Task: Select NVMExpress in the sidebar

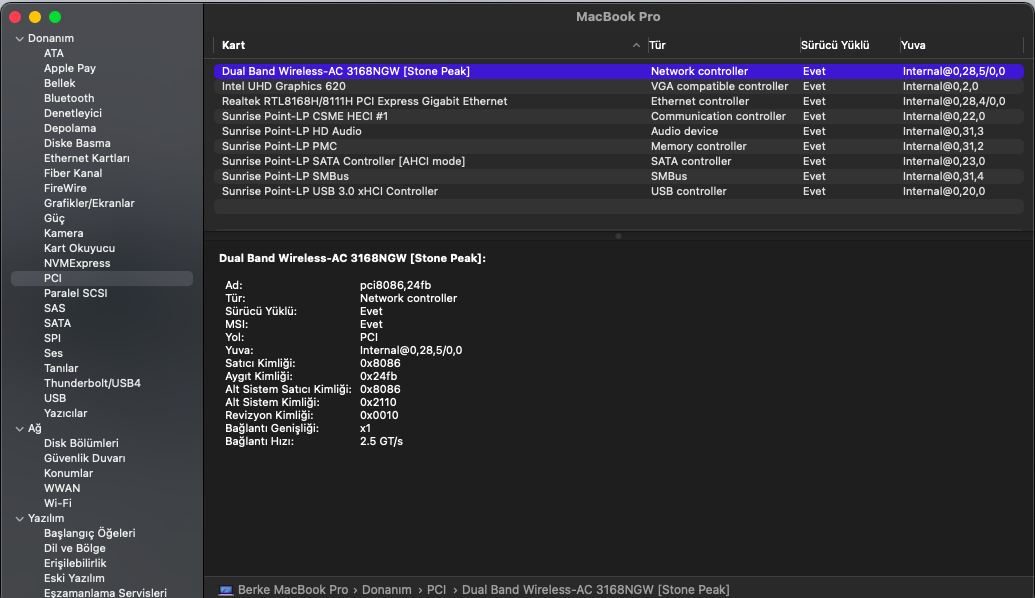Action: tap(77, 263)
